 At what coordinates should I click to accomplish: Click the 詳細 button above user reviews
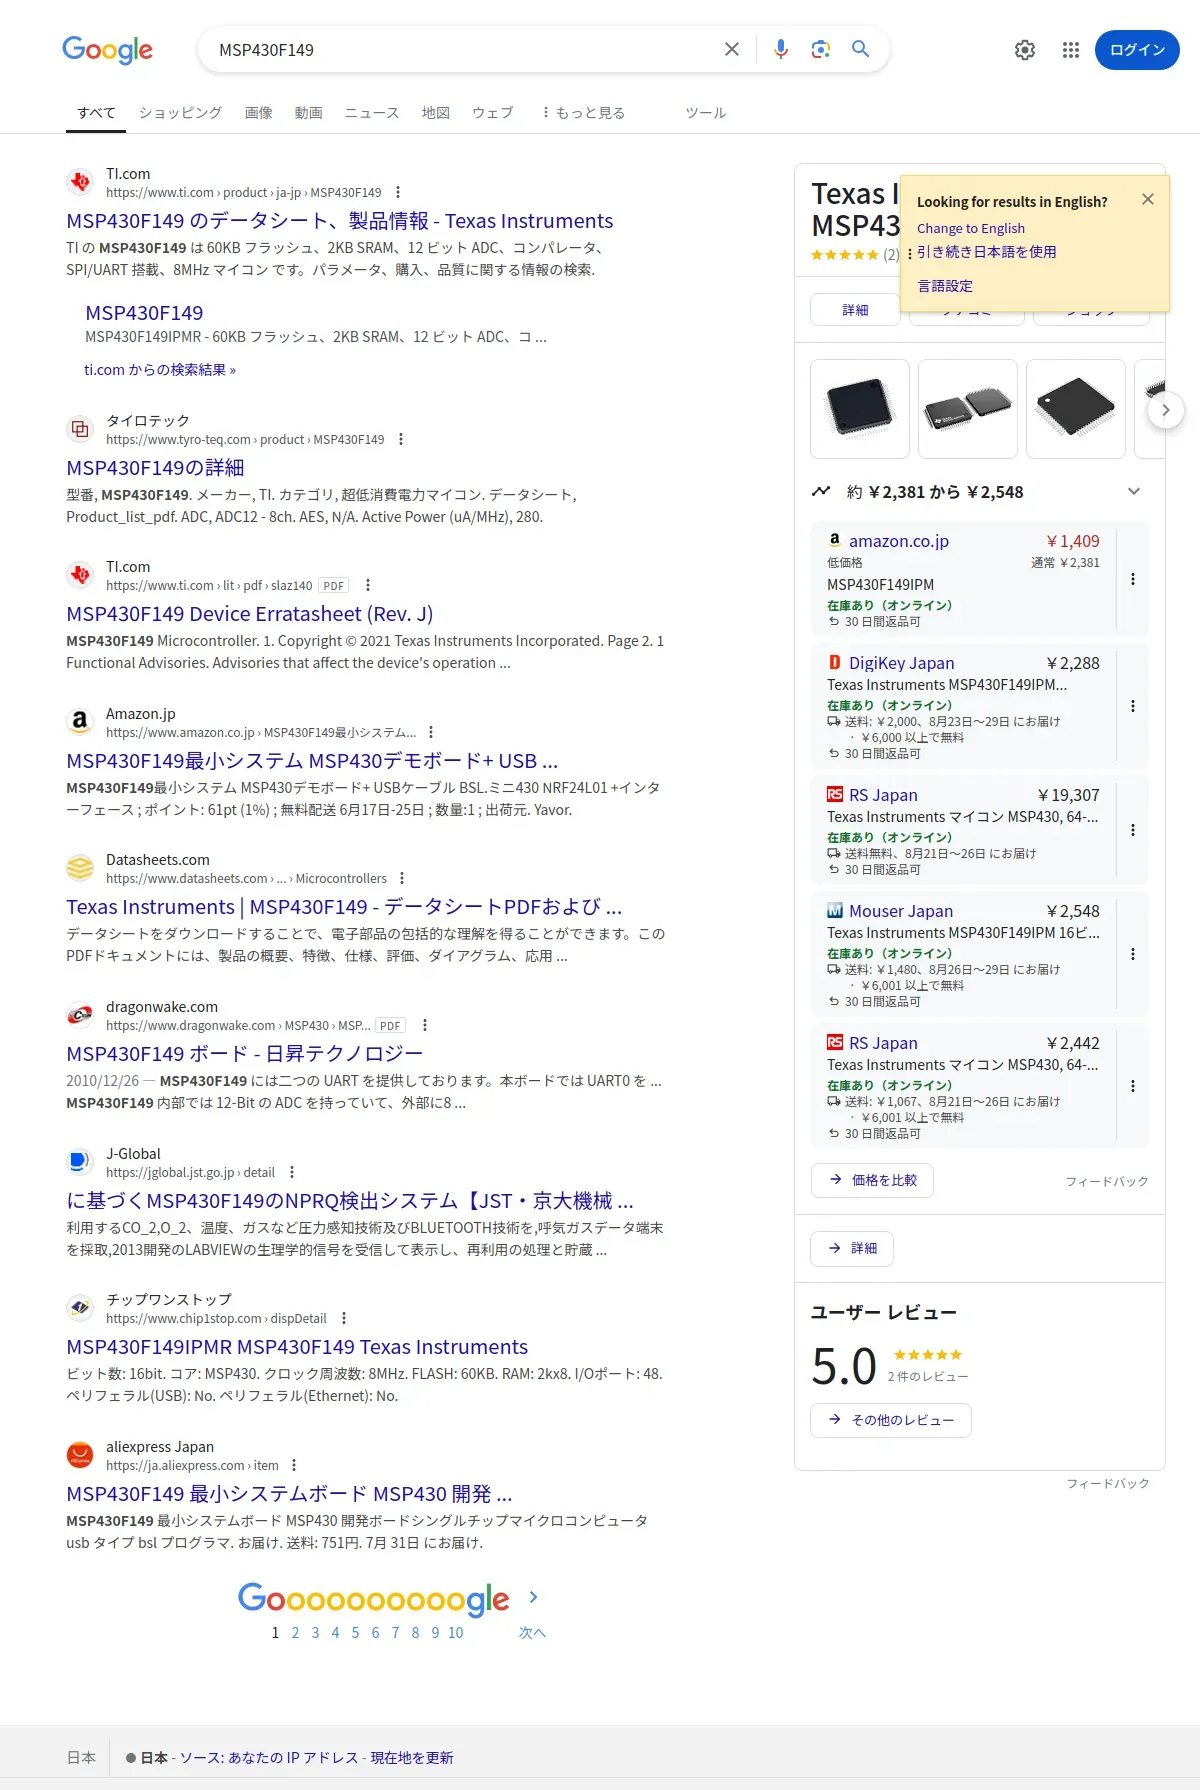point(852,1248)
